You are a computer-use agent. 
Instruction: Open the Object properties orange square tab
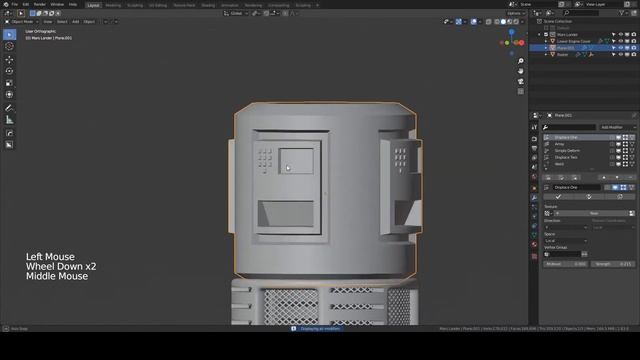(x=534, y=188)
